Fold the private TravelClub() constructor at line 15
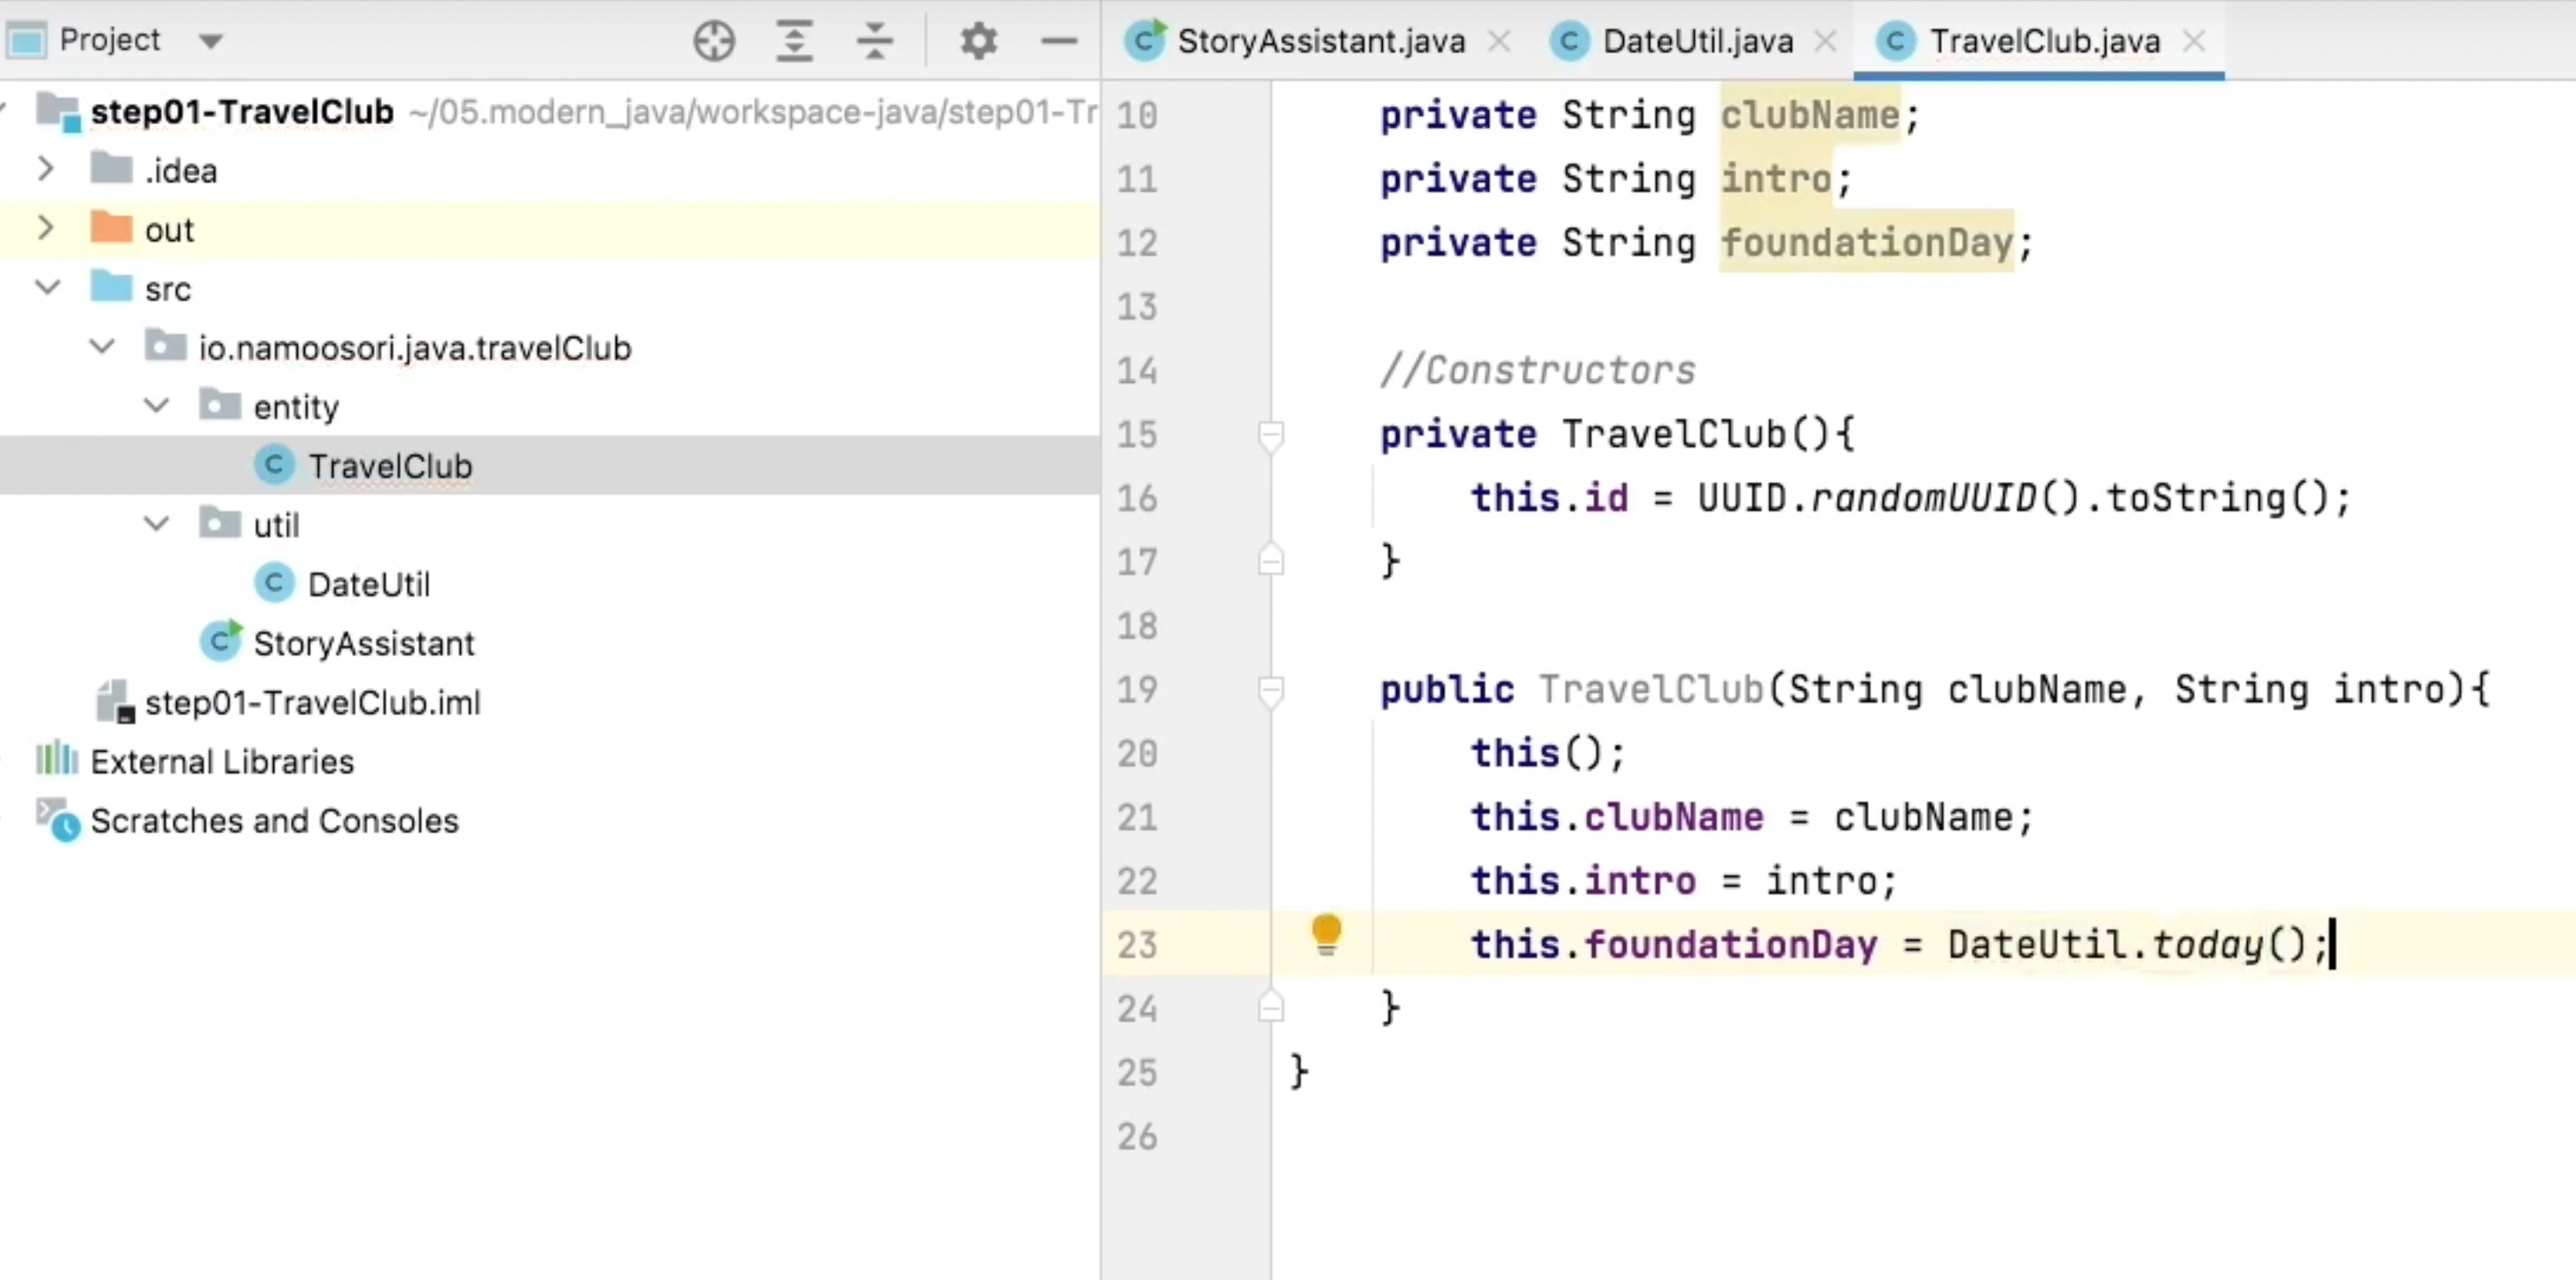This screenshot has height=1280, width=2576. click(1270, 435)
